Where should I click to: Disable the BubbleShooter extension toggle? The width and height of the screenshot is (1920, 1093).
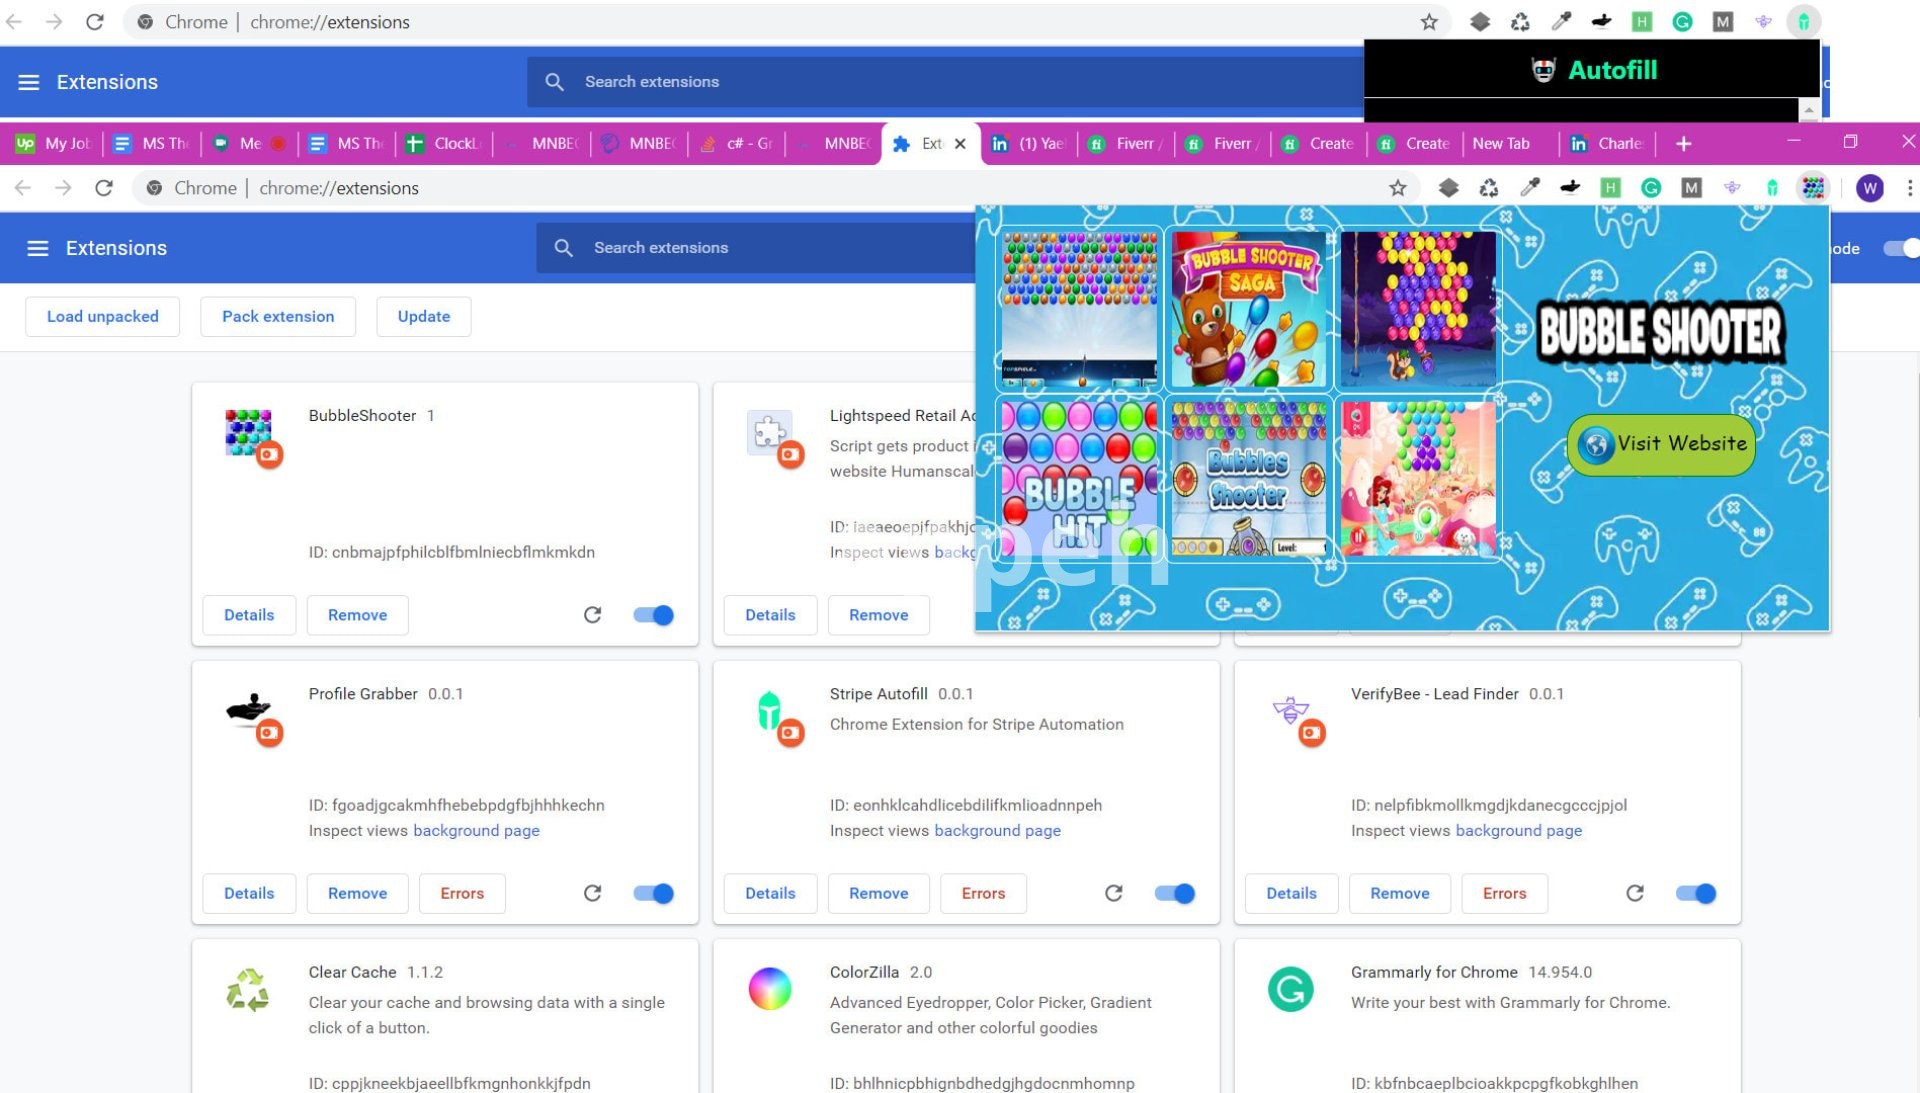[x=653, y=615]
